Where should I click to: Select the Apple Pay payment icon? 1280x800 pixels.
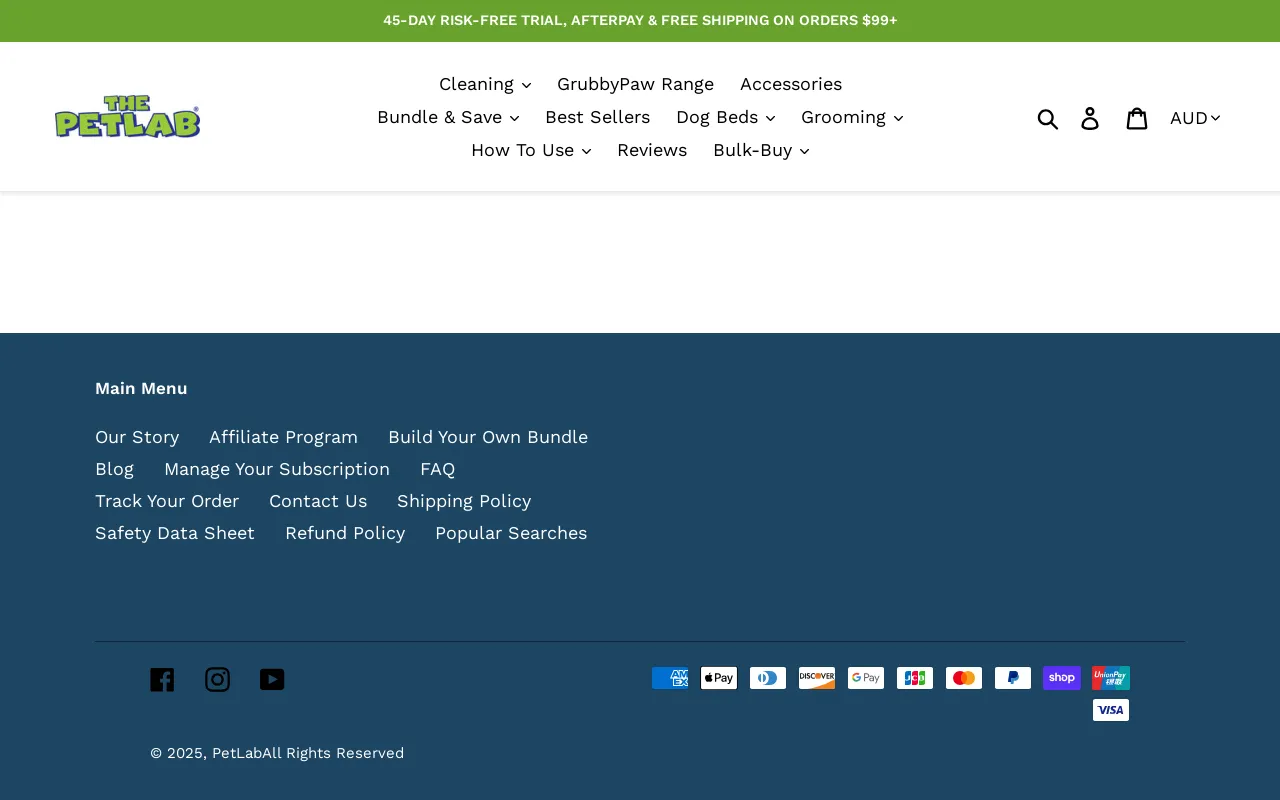click(x=718, y=677)
